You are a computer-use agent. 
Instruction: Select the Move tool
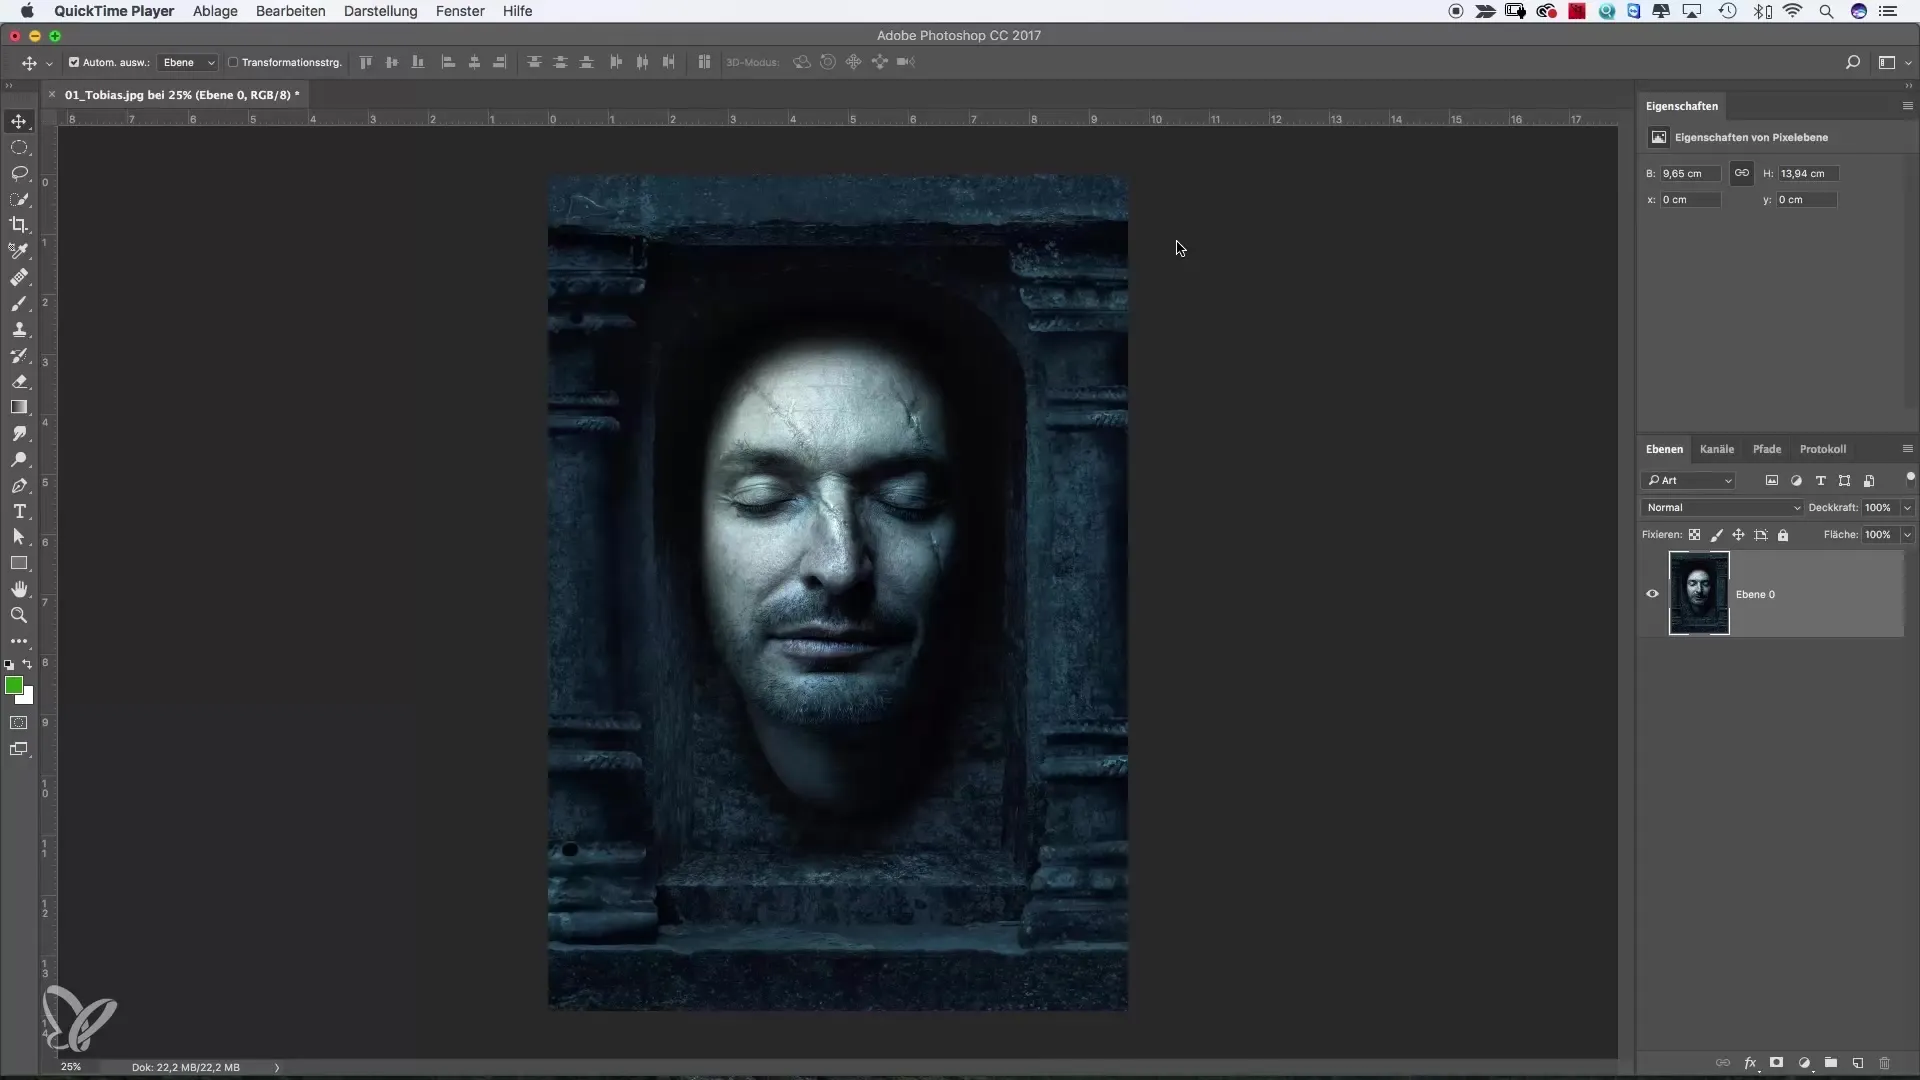coord(19,121)
